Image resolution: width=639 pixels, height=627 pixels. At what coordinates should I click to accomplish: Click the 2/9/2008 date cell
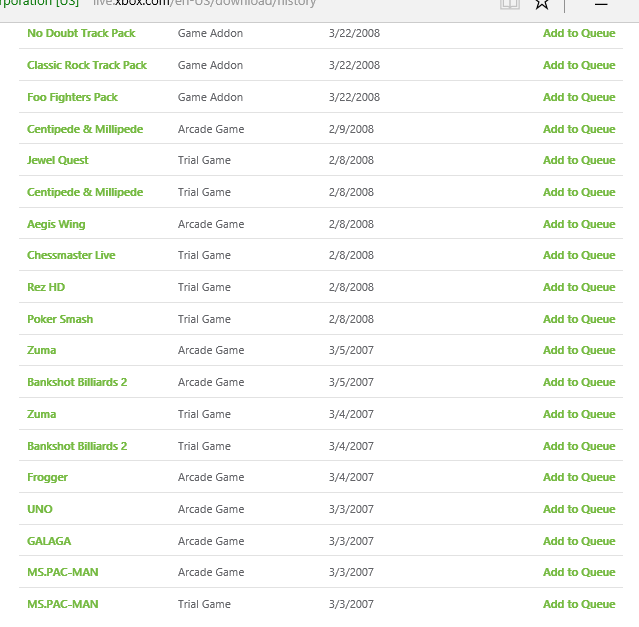pyautogui.click(x=351, y=129)
